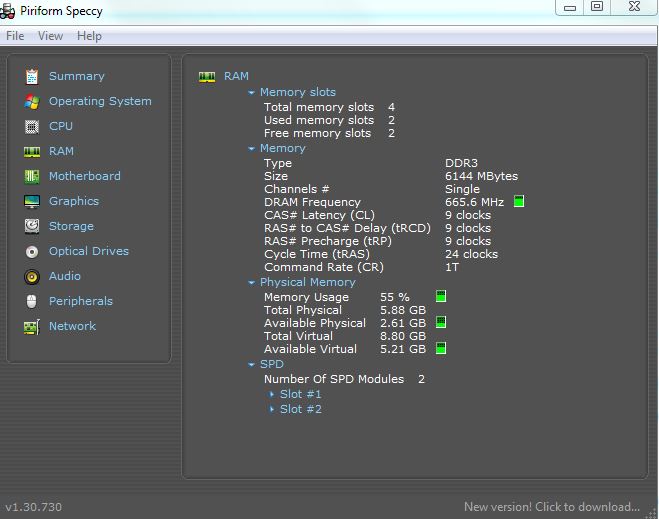Expand Slot #2 details
This screenshot has width=659, height=519.
point(272,409)
